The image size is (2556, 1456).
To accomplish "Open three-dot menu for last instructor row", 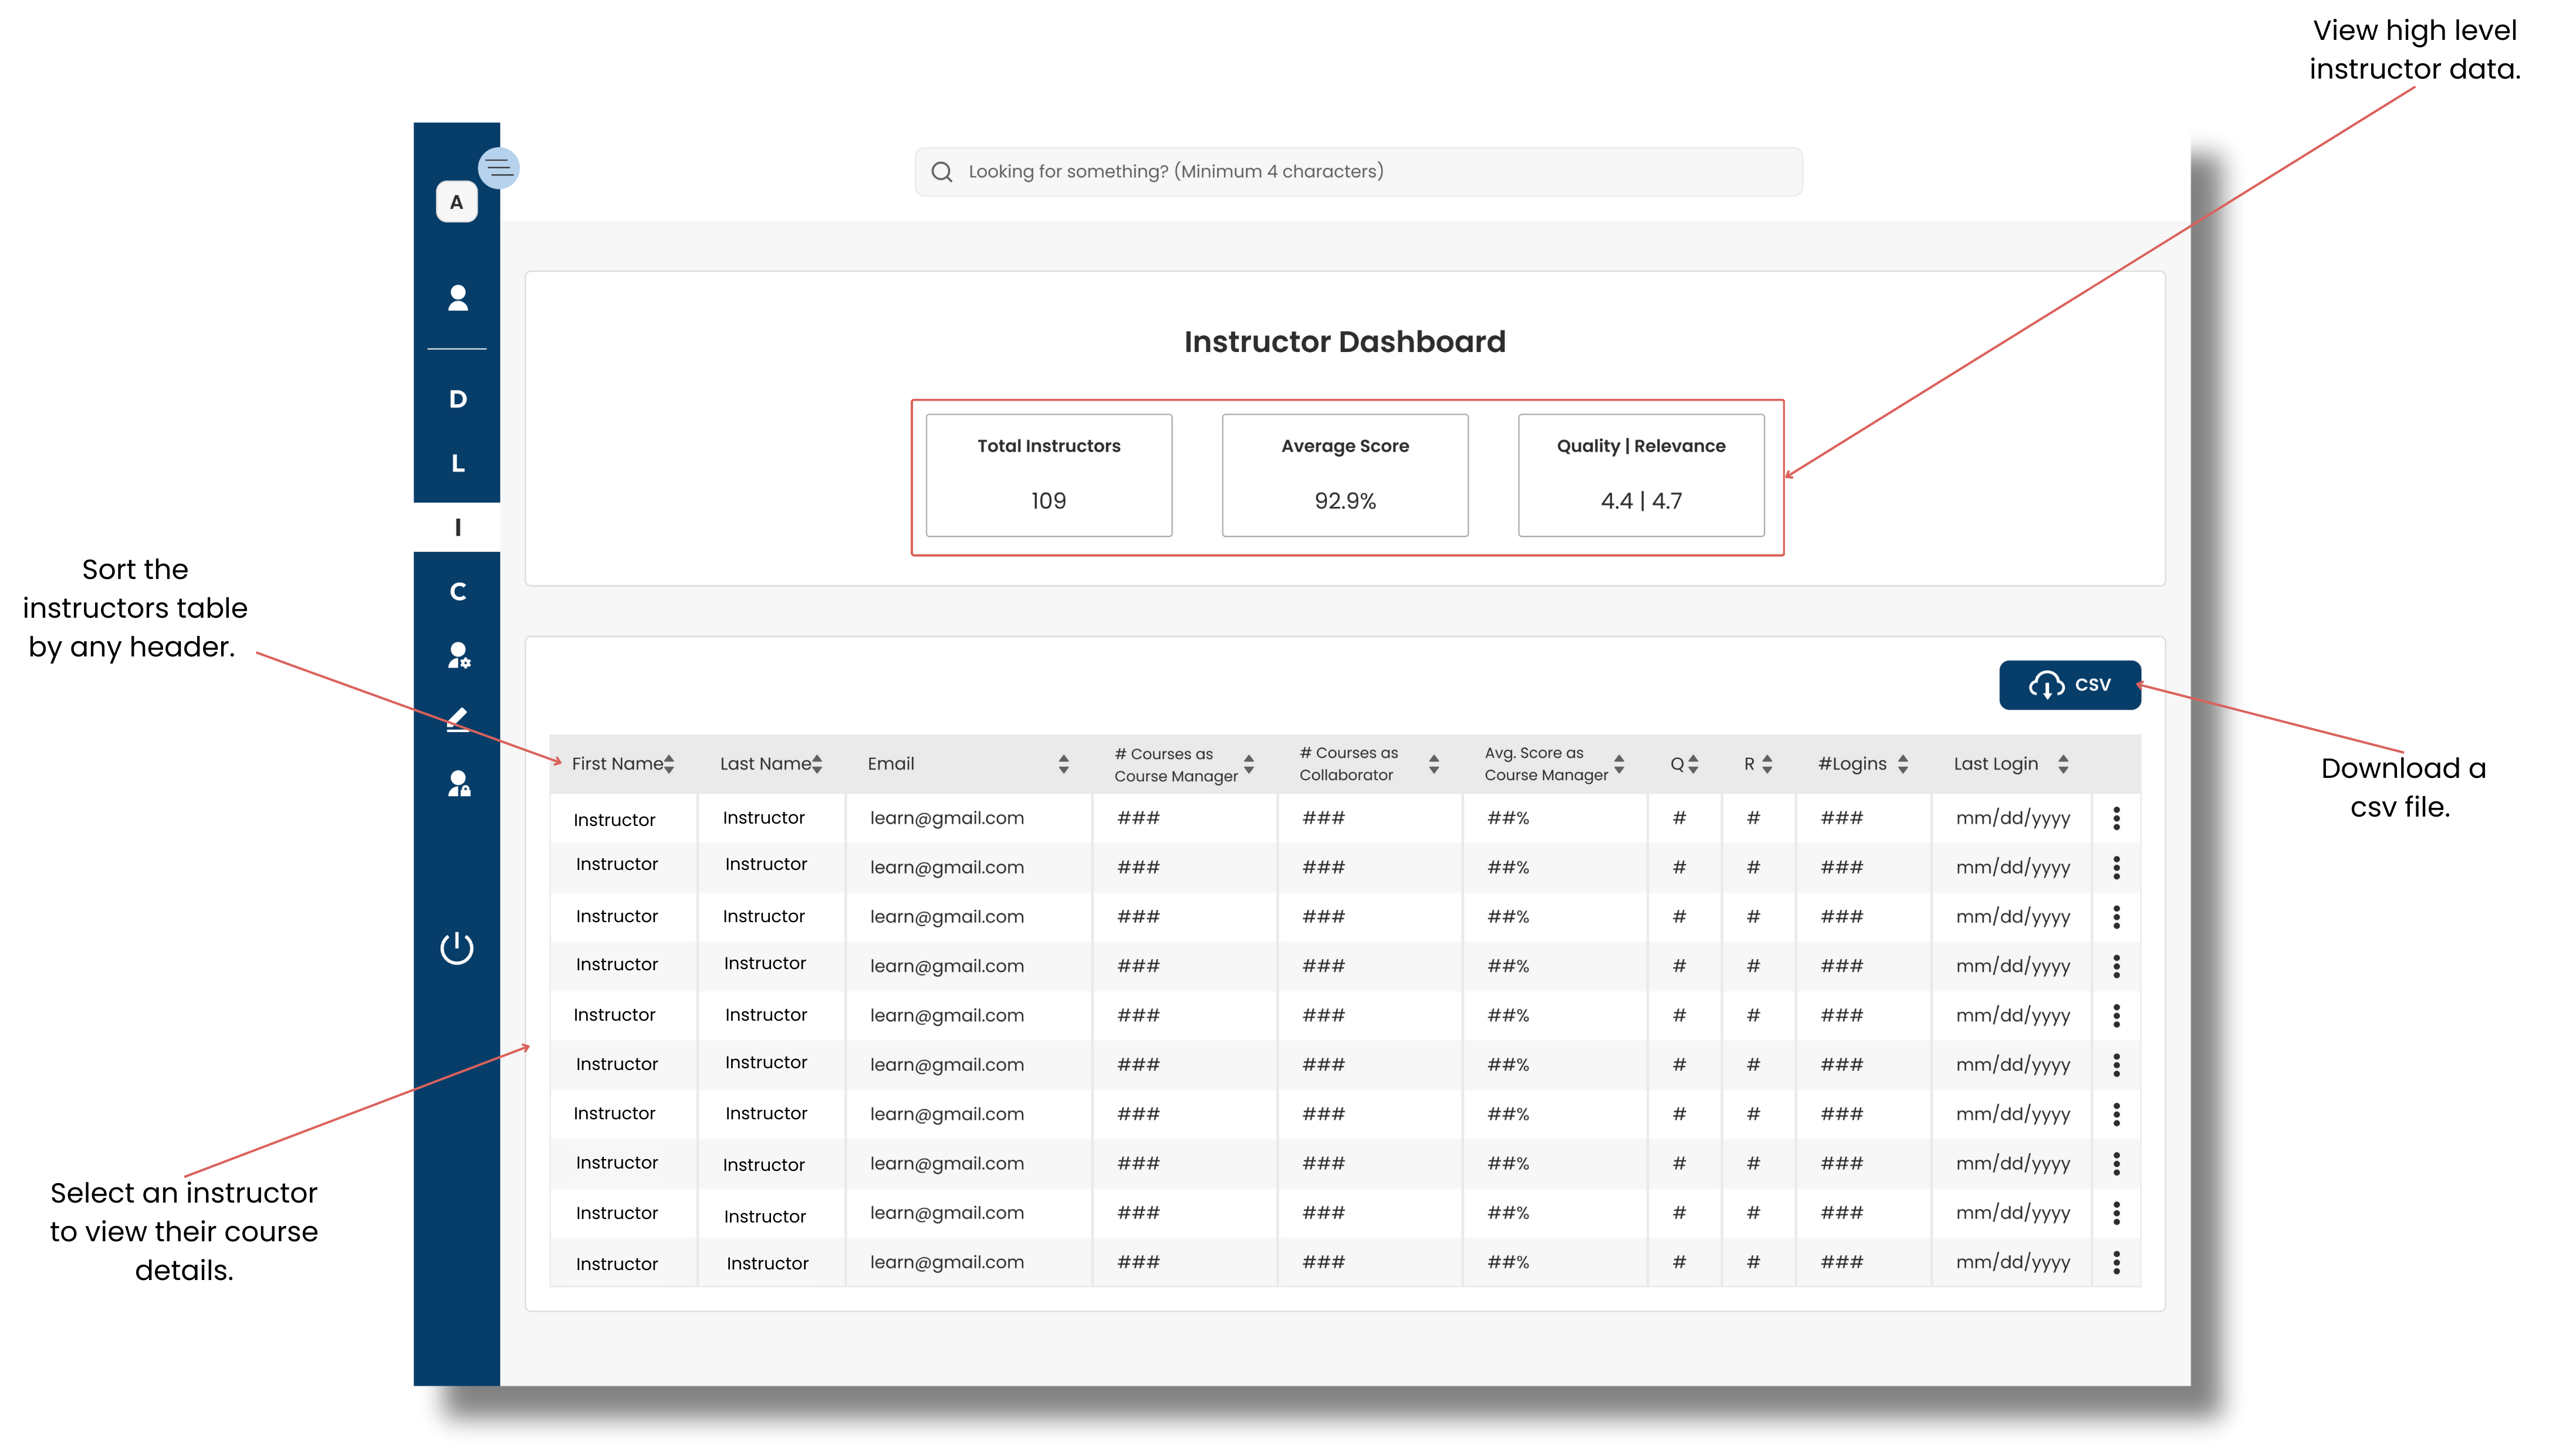I will pos(2116,1262).
